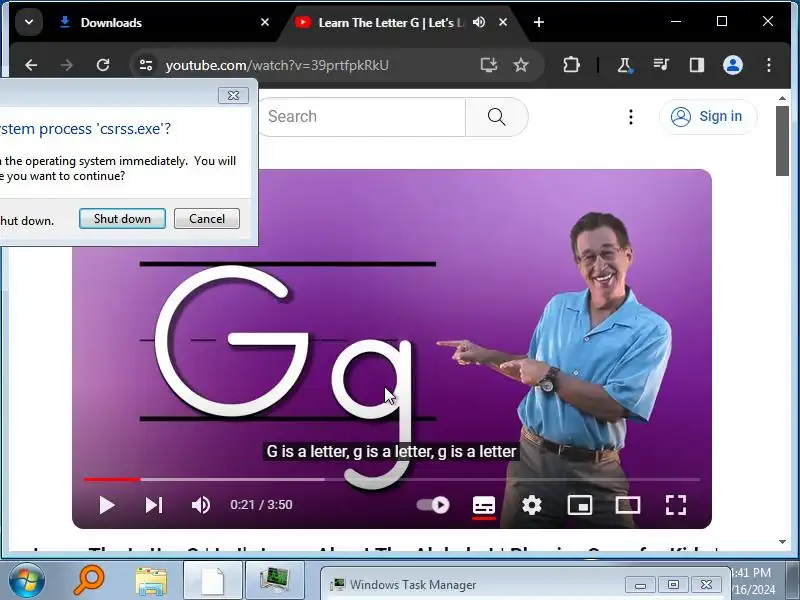
Task: Toggle the autoplay switch
Action: pos(433,505)
